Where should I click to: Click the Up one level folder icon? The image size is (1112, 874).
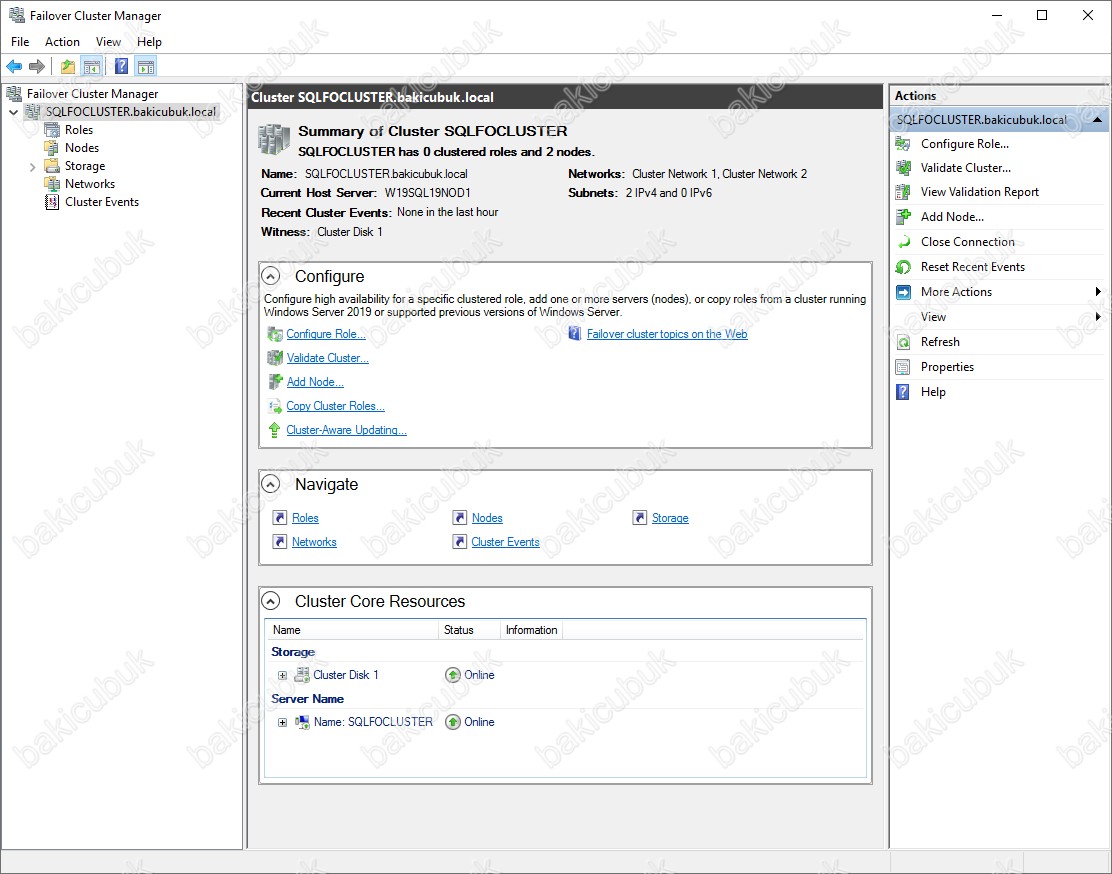[67, 67]
